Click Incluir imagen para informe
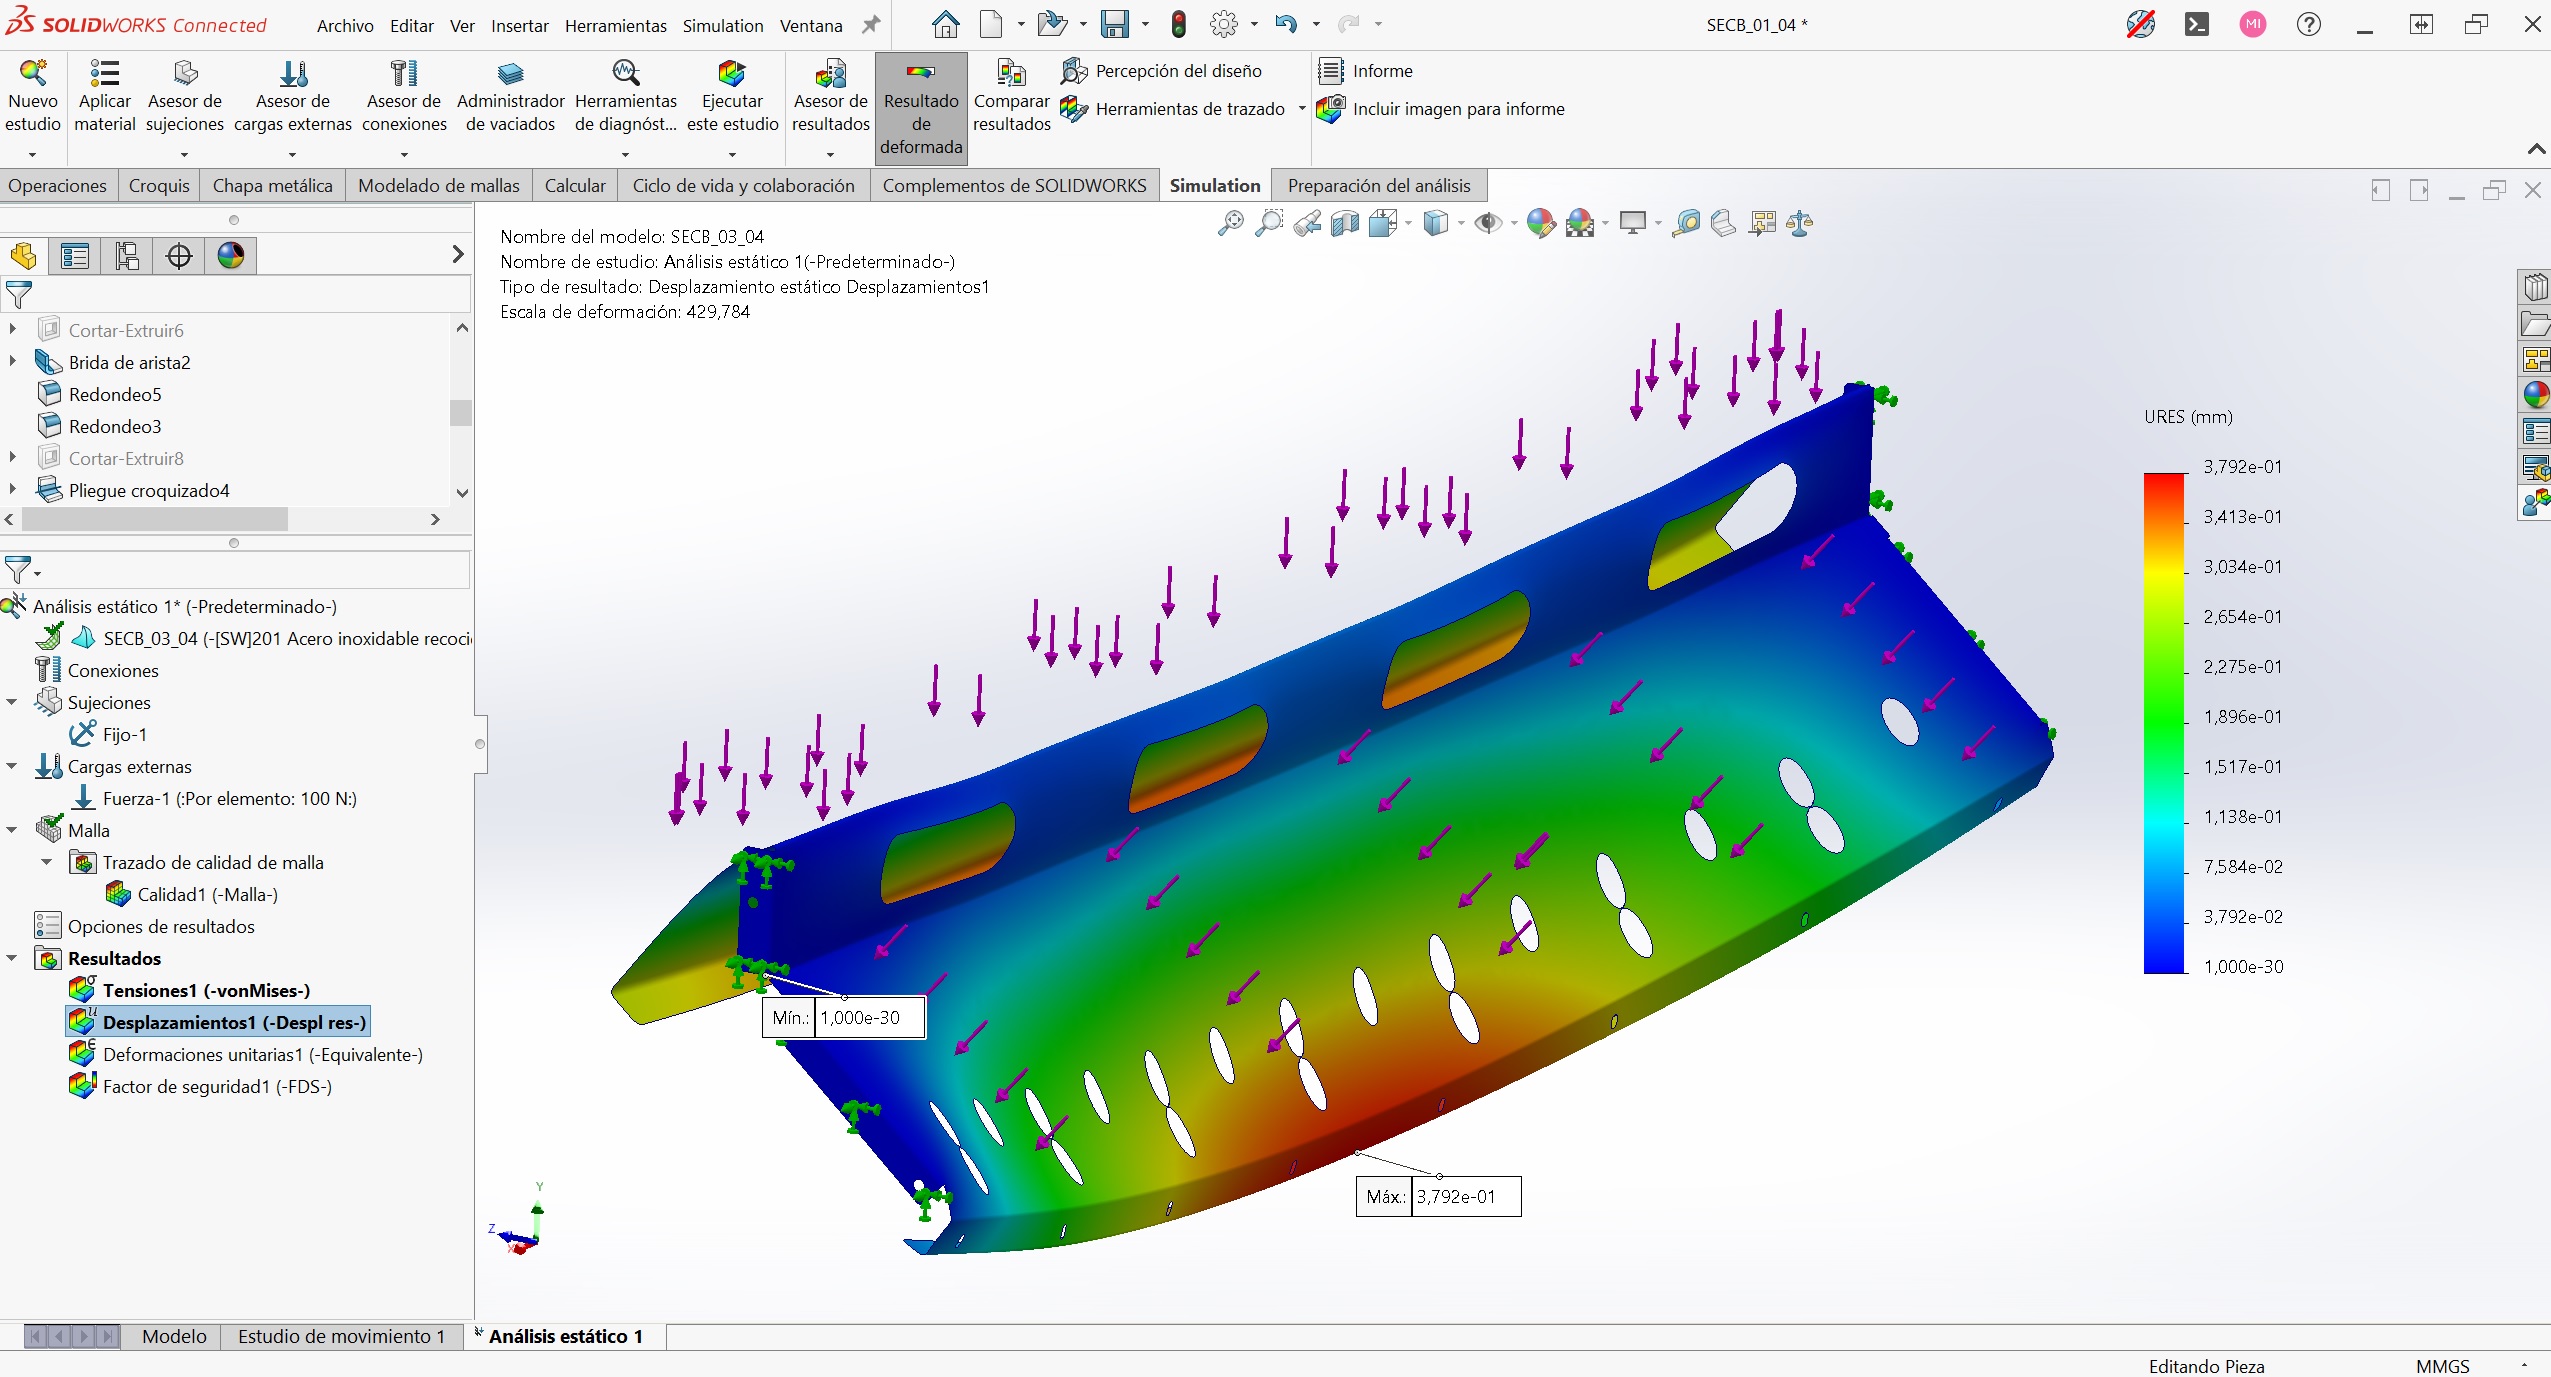 (1441, 109)
